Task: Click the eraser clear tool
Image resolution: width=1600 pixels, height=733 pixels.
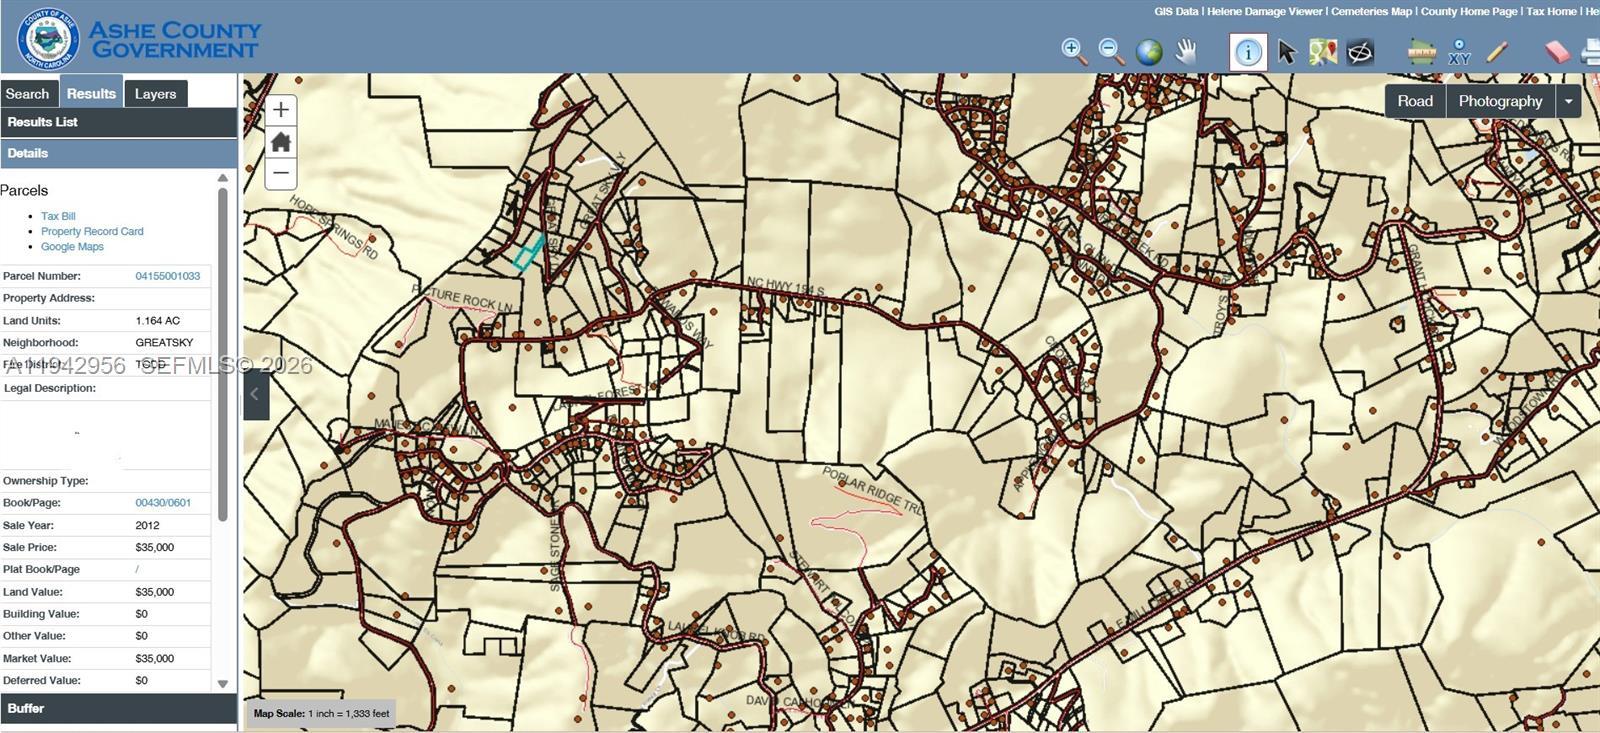Action: coord(1557,52)
